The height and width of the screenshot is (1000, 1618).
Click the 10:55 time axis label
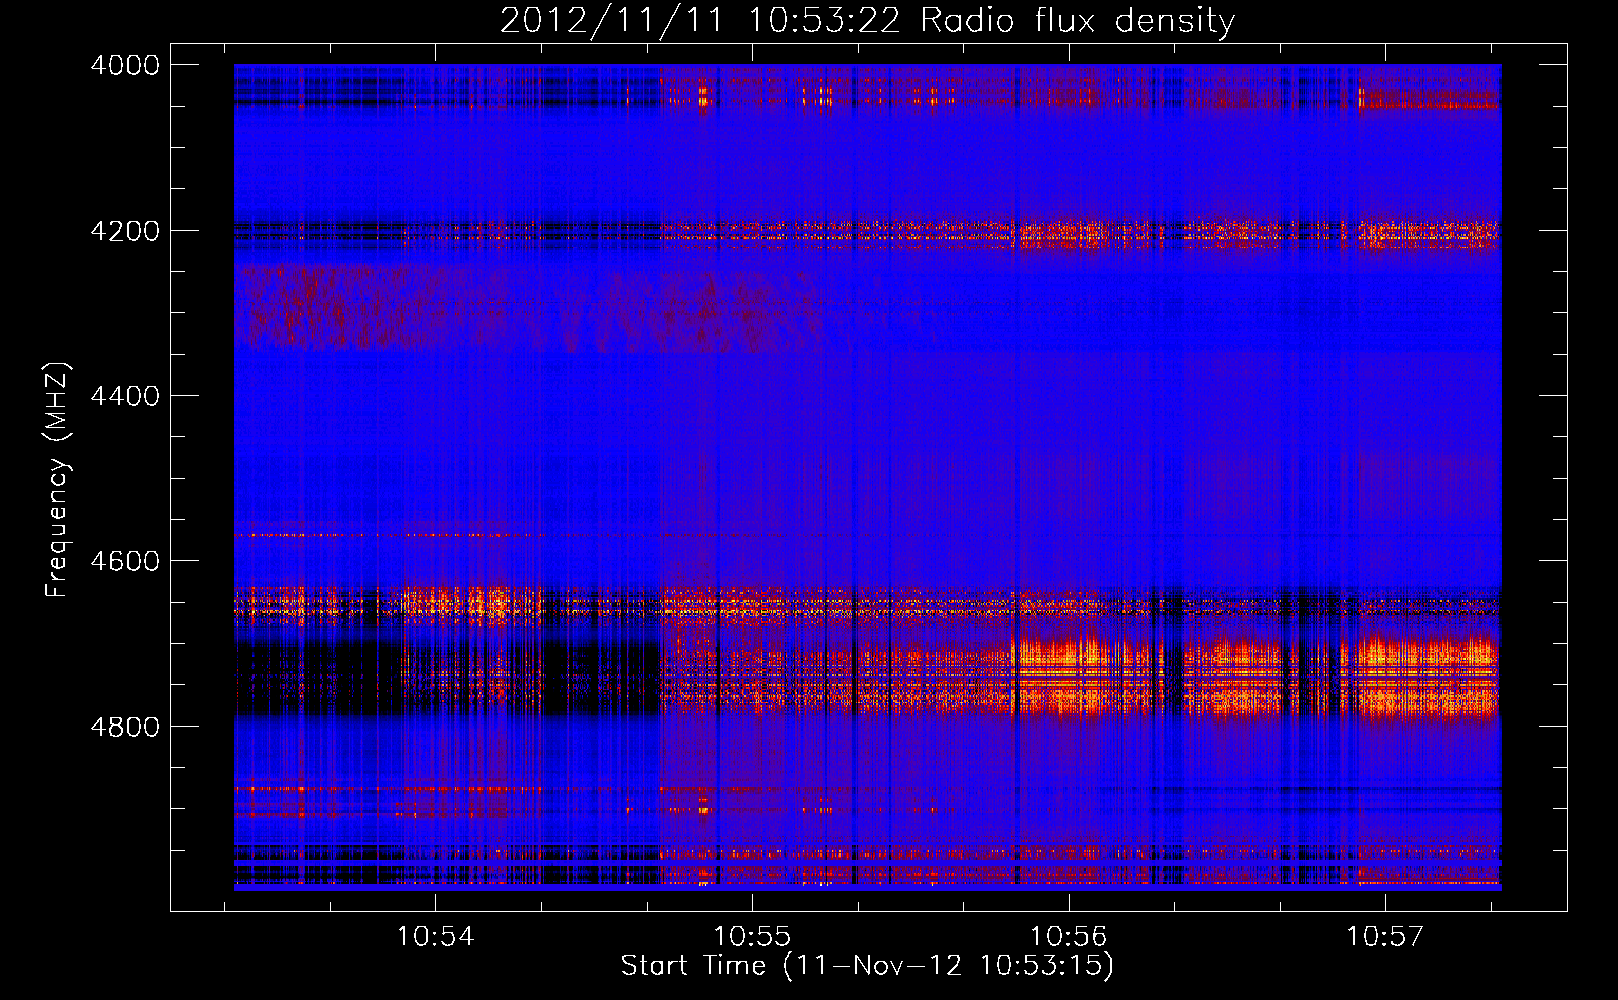pyautogui.click(x=752, y=937)
